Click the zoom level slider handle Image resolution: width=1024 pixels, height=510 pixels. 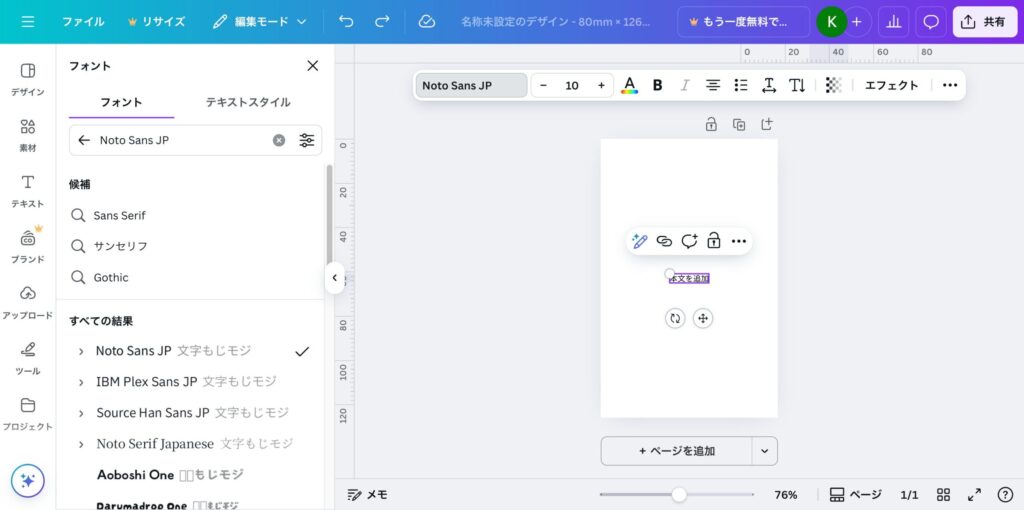pos(679,494)
